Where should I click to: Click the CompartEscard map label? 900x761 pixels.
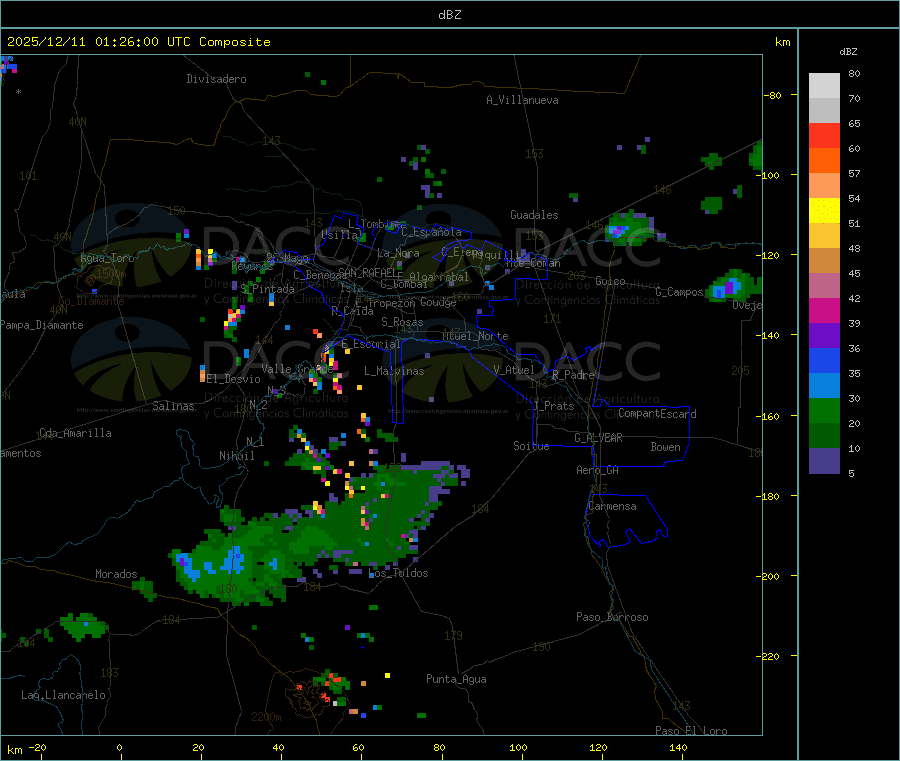(x=657, y=413)
